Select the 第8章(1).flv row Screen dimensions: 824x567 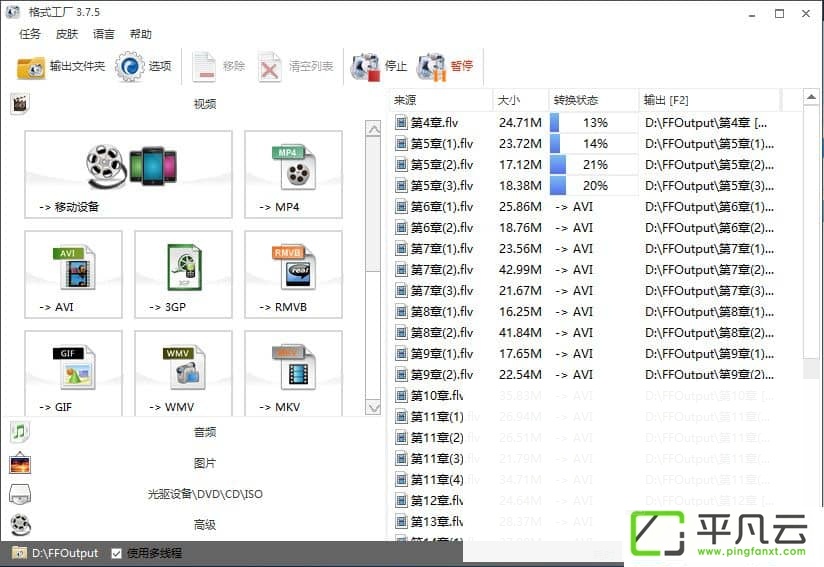[x=584, y=312]
